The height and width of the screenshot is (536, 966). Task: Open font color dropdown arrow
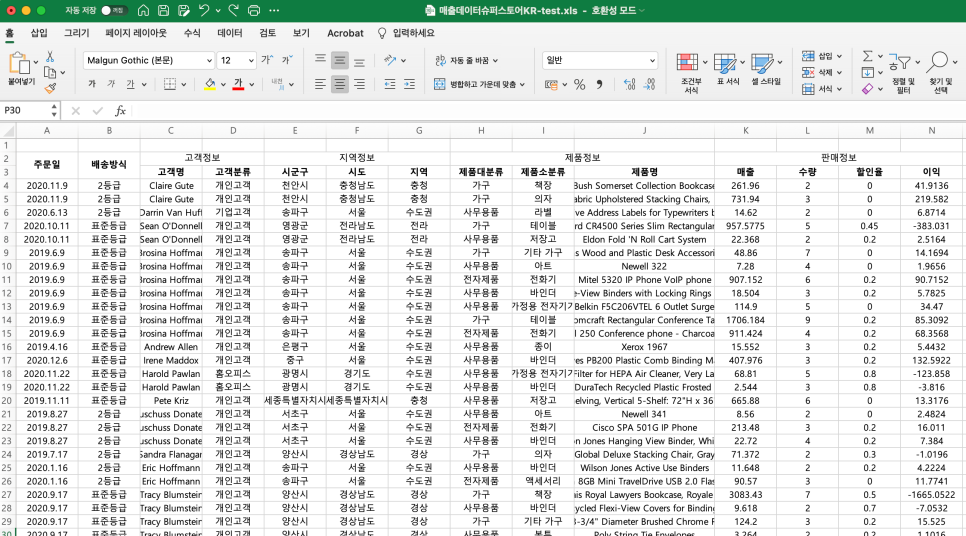pos(251,84)
